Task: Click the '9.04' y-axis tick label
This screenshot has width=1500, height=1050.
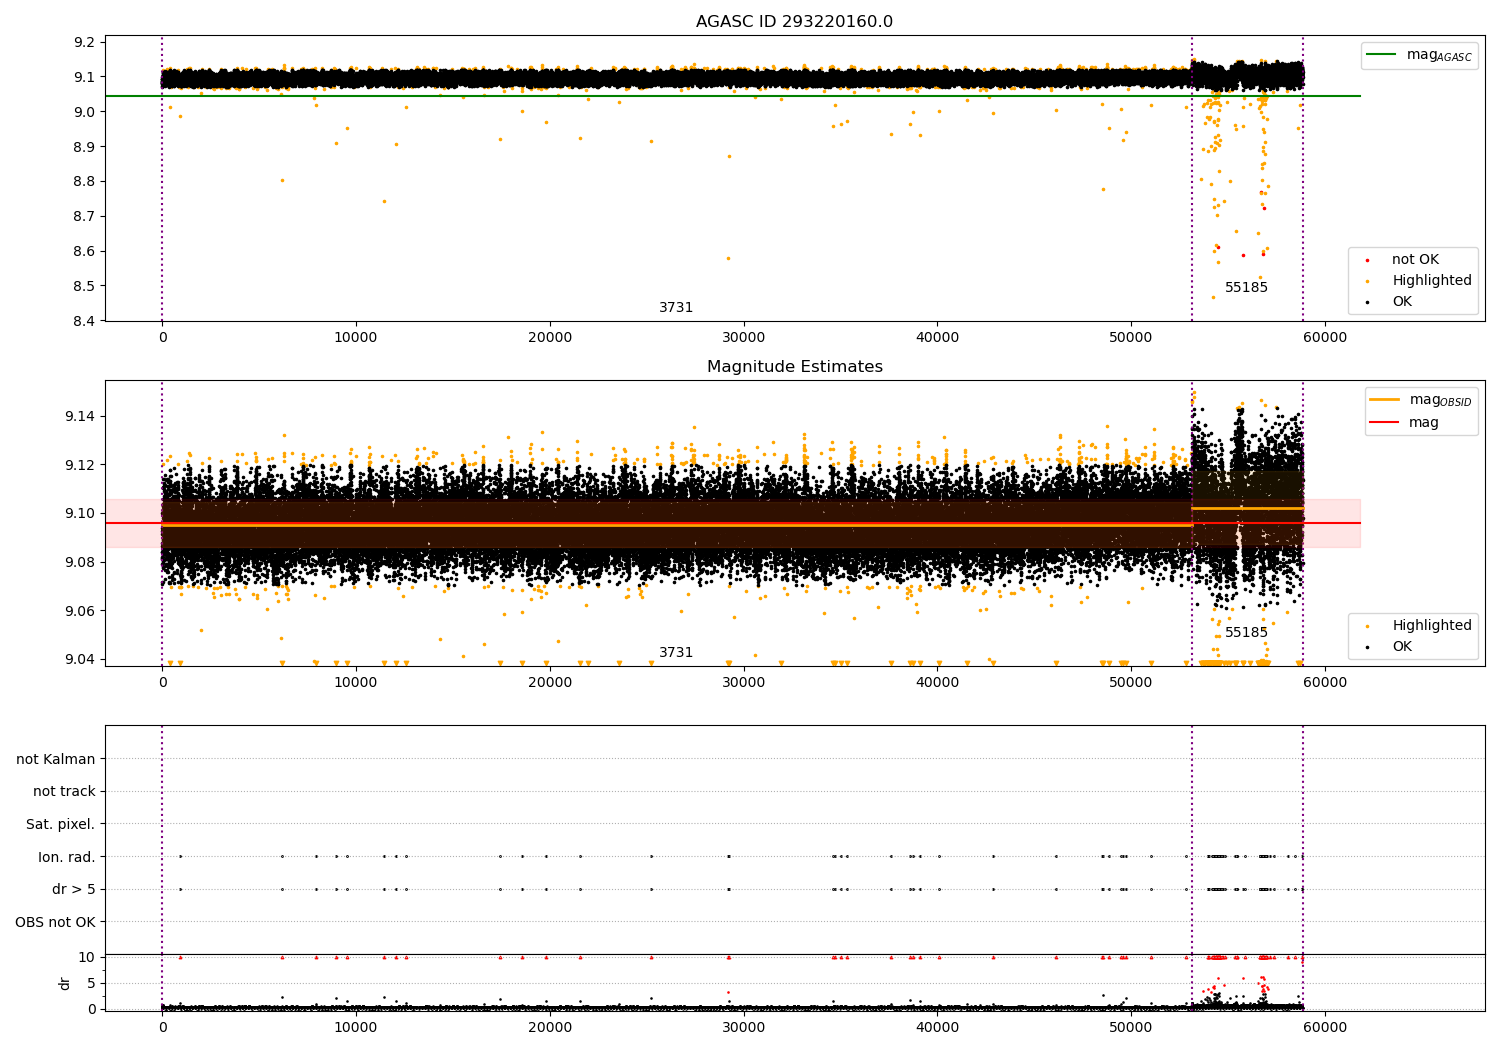Action: [82, 660]
